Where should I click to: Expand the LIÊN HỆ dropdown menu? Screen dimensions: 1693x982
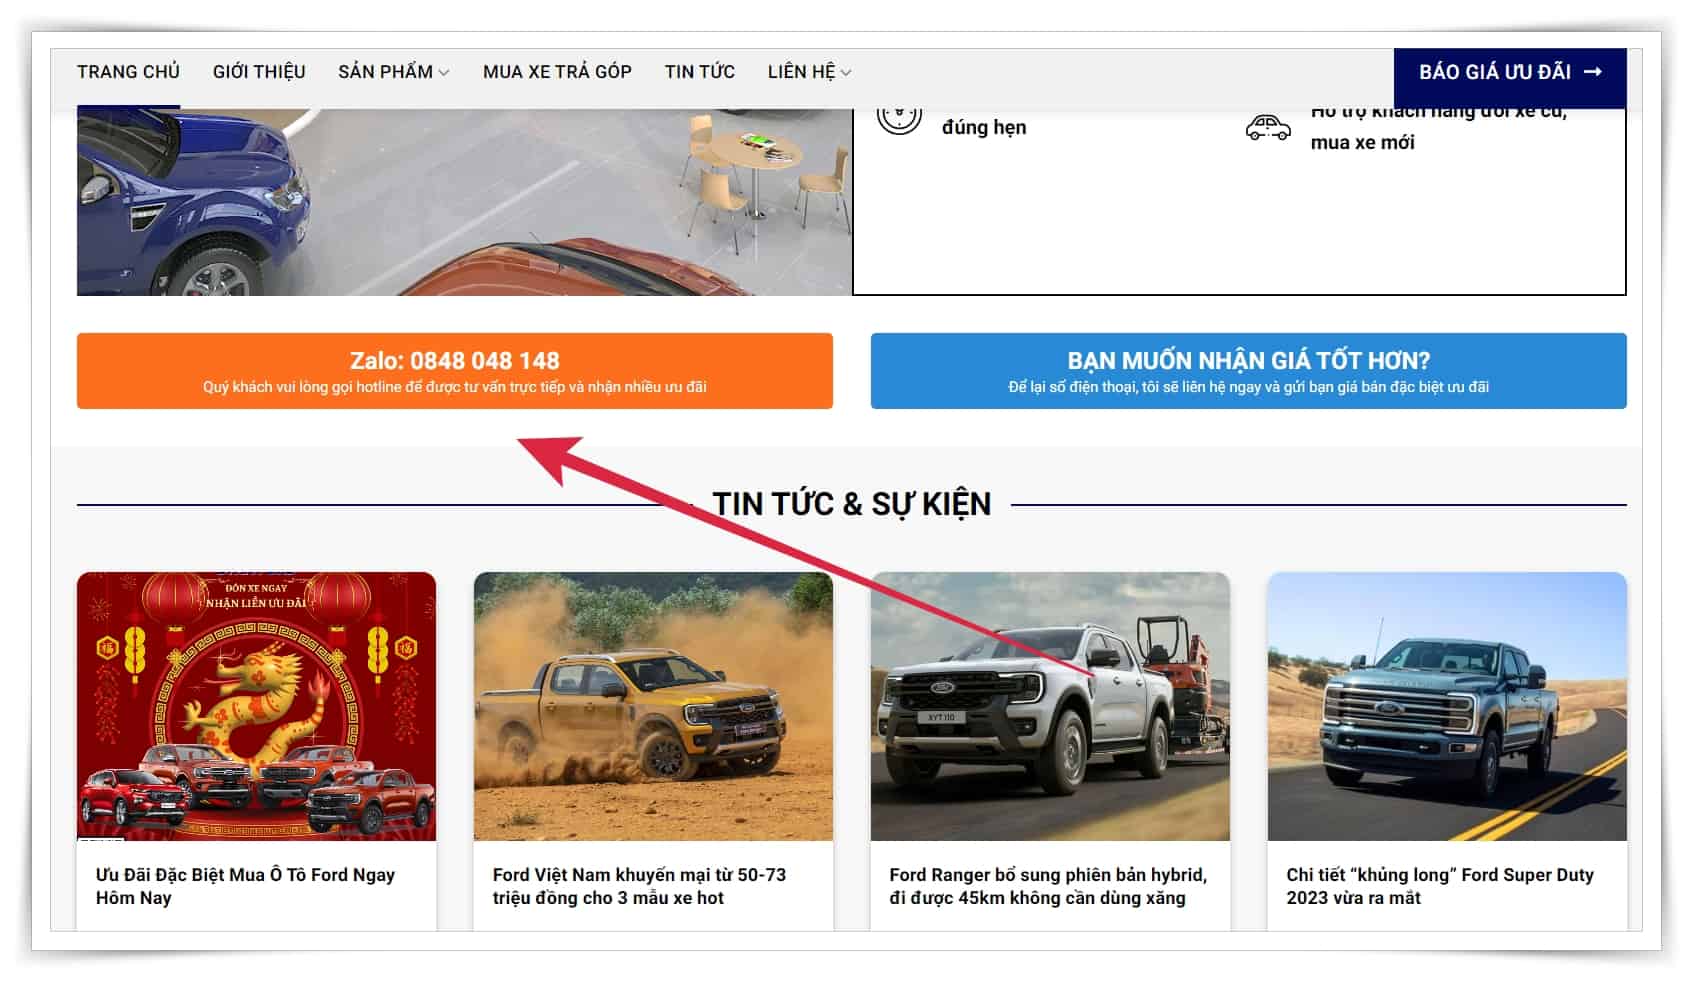808,72
